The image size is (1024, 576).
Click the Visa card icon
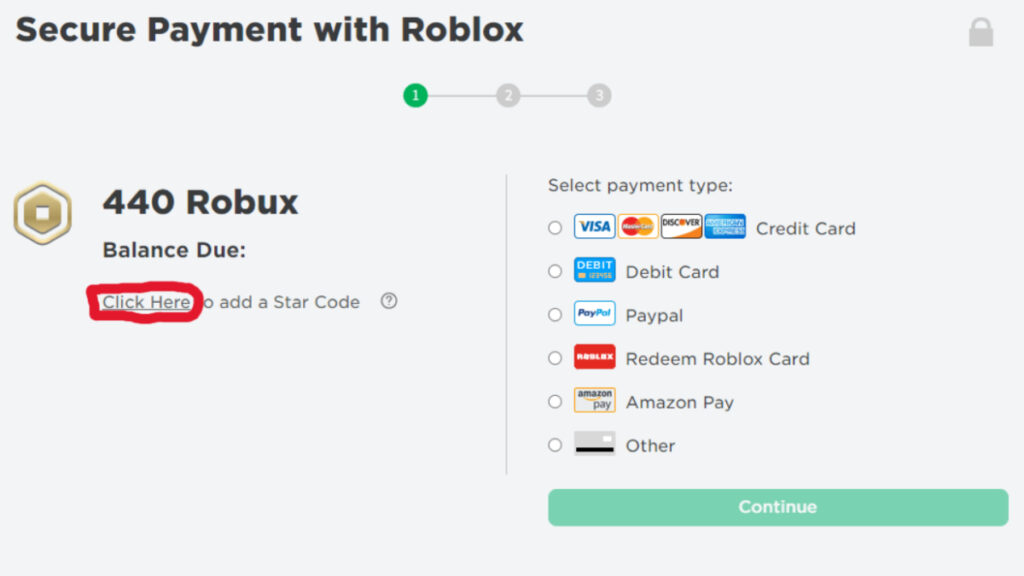(594, 227)
